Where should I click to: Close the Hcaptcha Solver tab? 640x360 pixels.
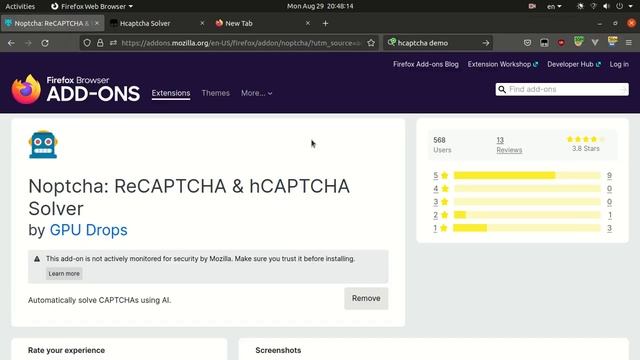202,23
